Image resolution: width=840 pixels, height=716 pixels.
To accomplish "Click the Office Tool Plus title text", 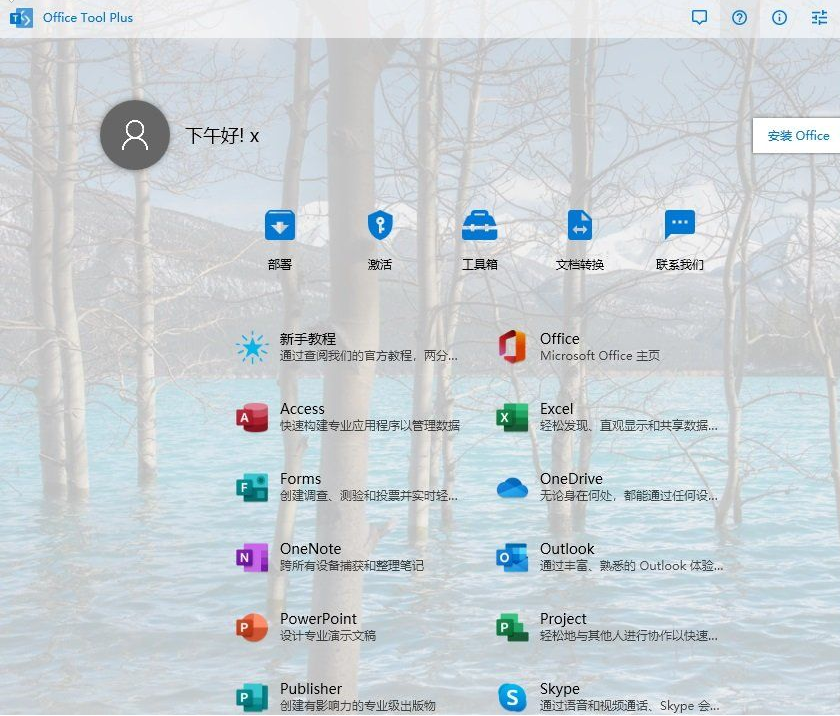I will (88, 18).
